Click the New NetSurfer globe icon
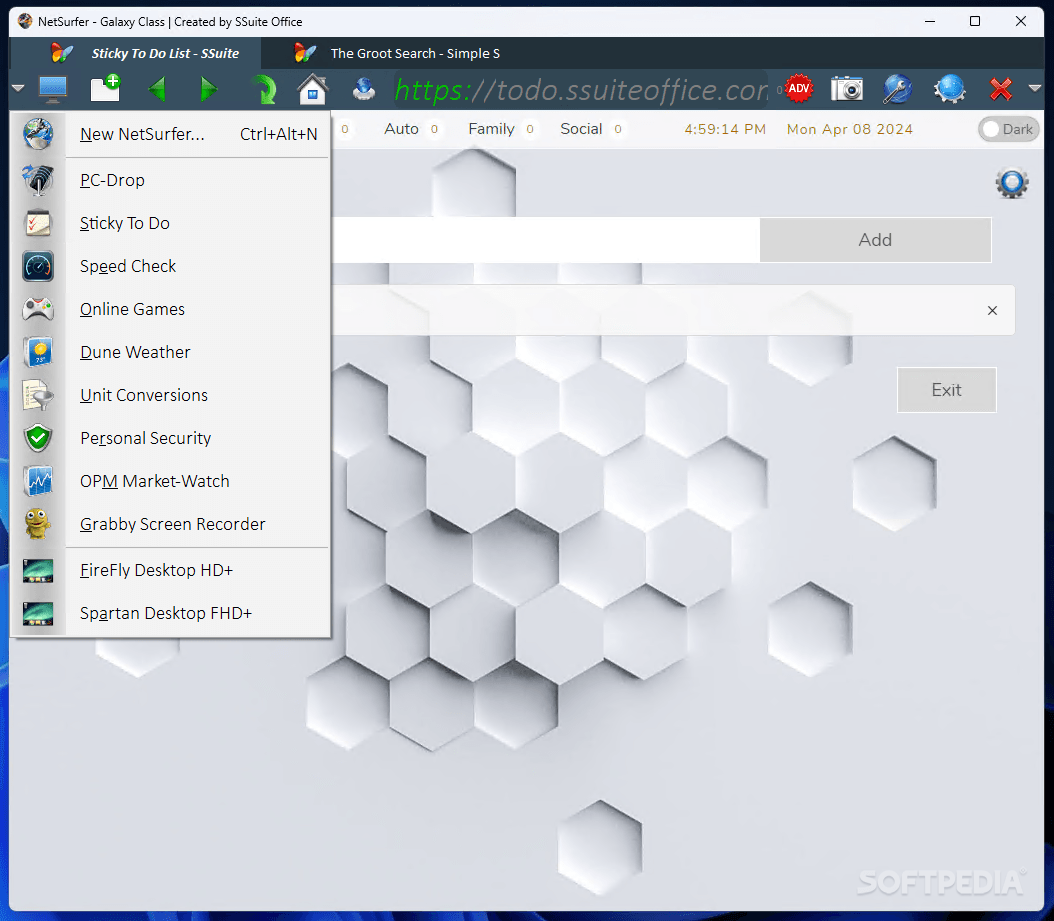The image size is (1054, 921). pyautogui.click(x=38, y=134)
